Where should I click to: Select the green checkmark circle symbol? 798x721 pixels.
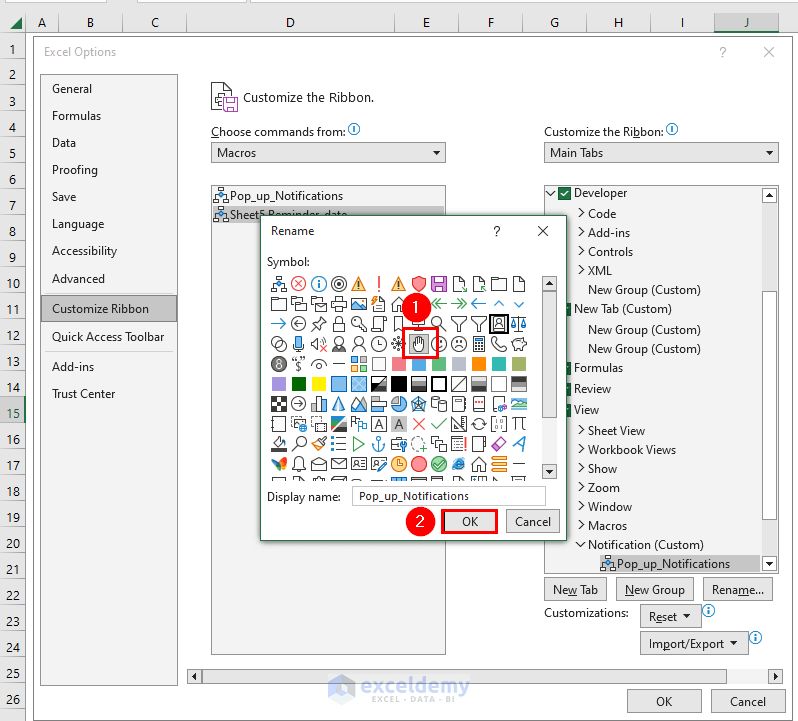coord(439,464)
